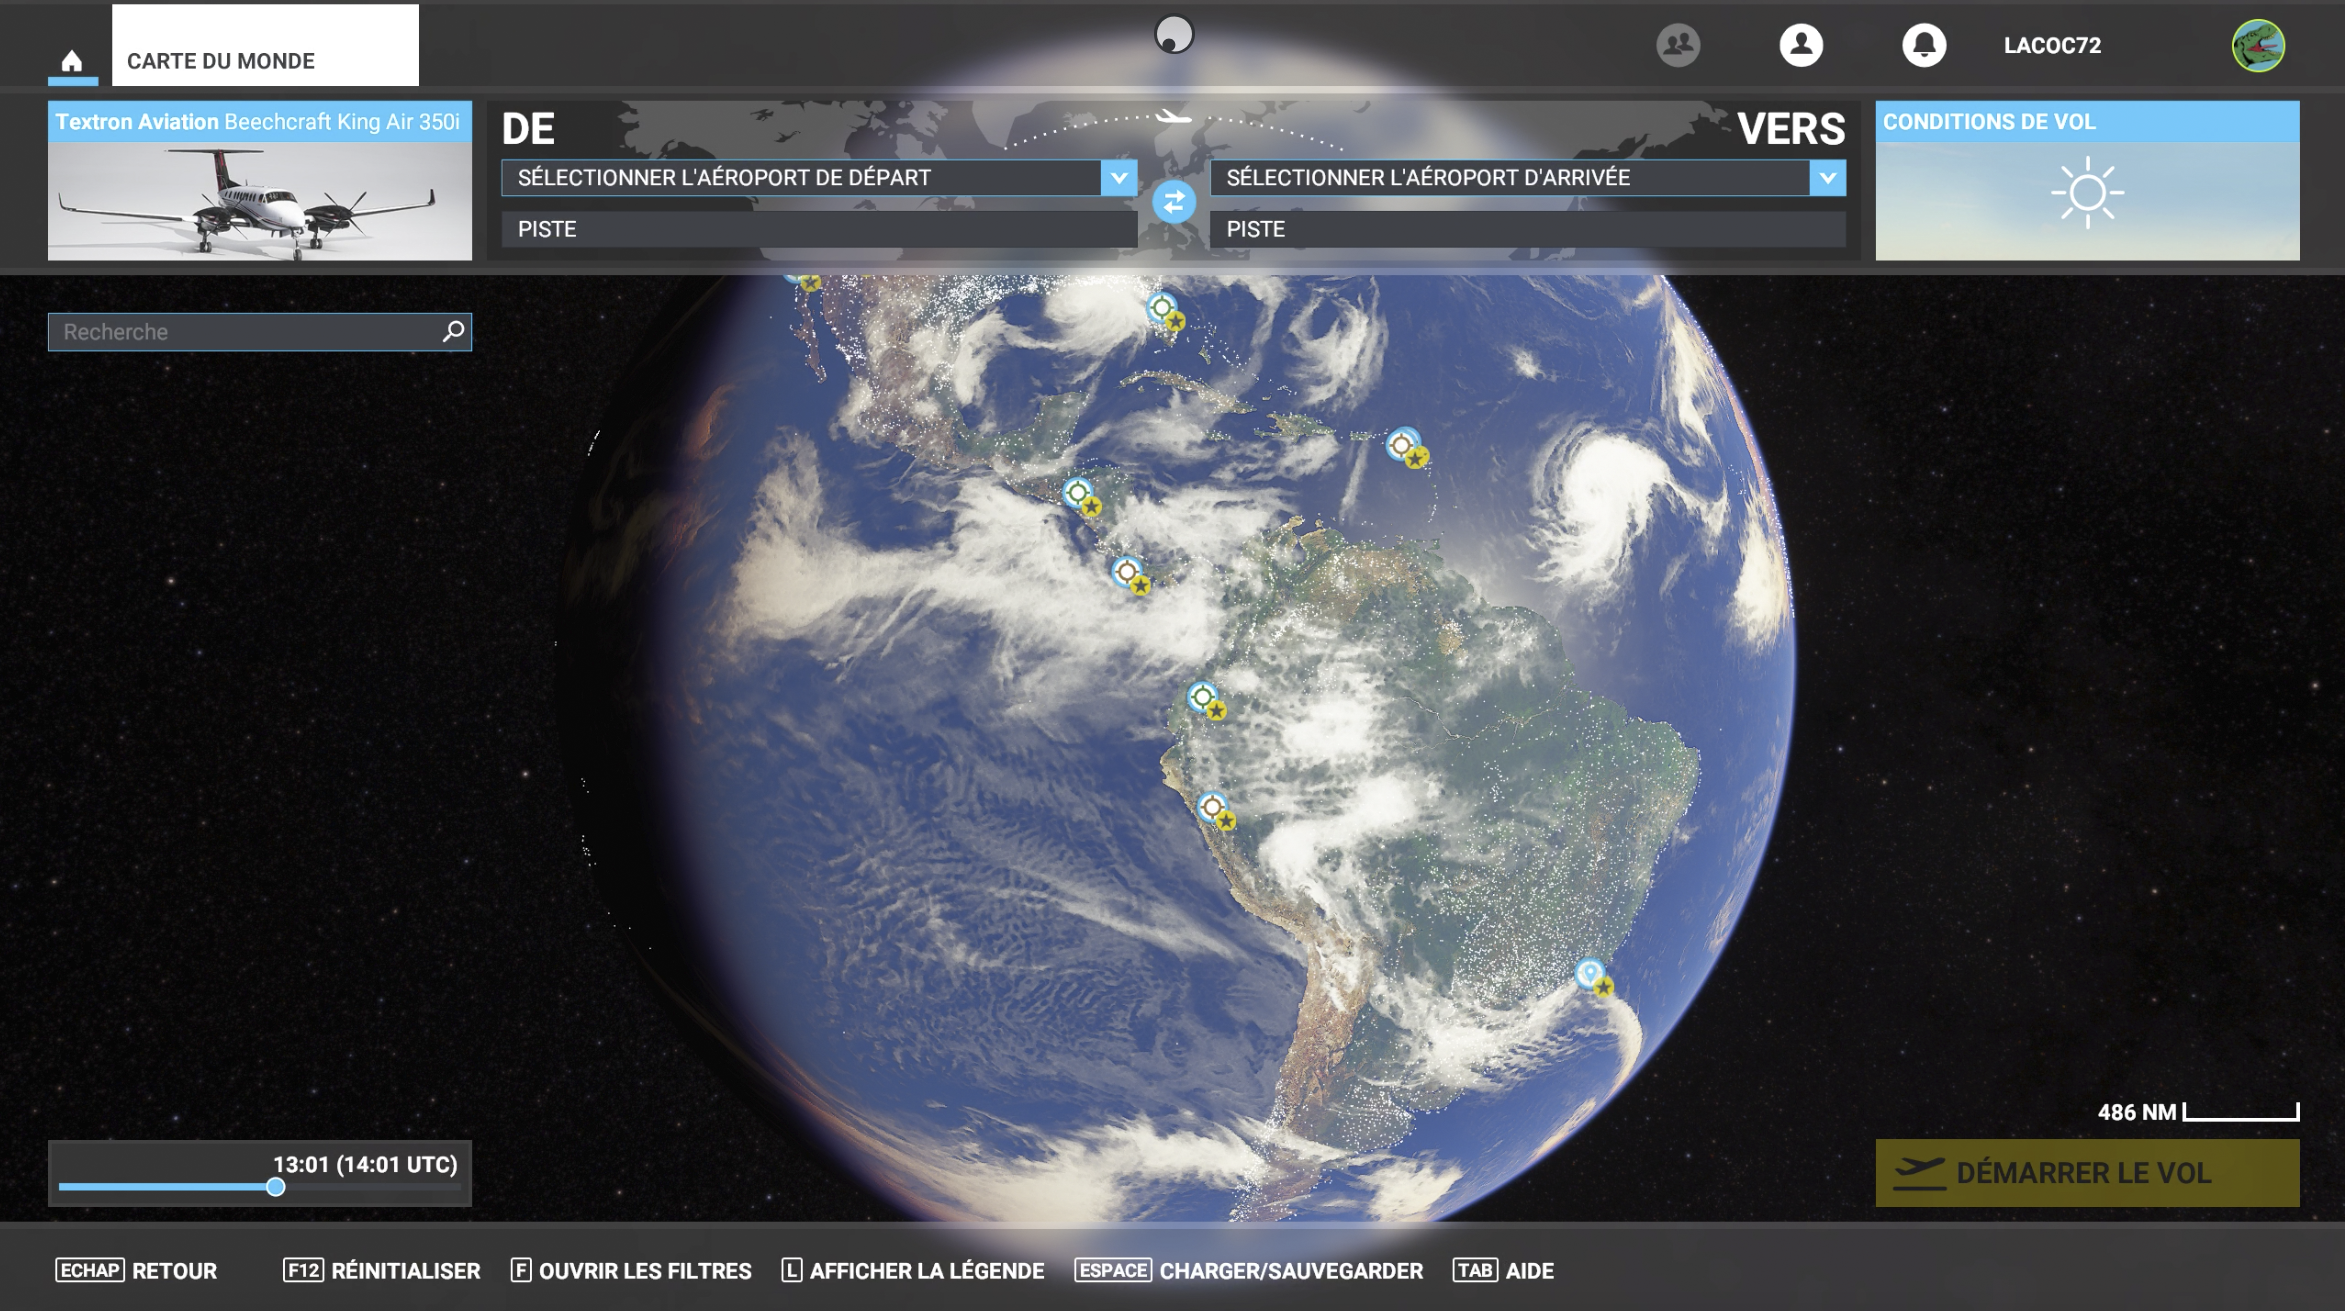The image size is (2345, 1311).
Task: Open the filters with Ouvrir les Filtres
Action: pos(631,1271)
